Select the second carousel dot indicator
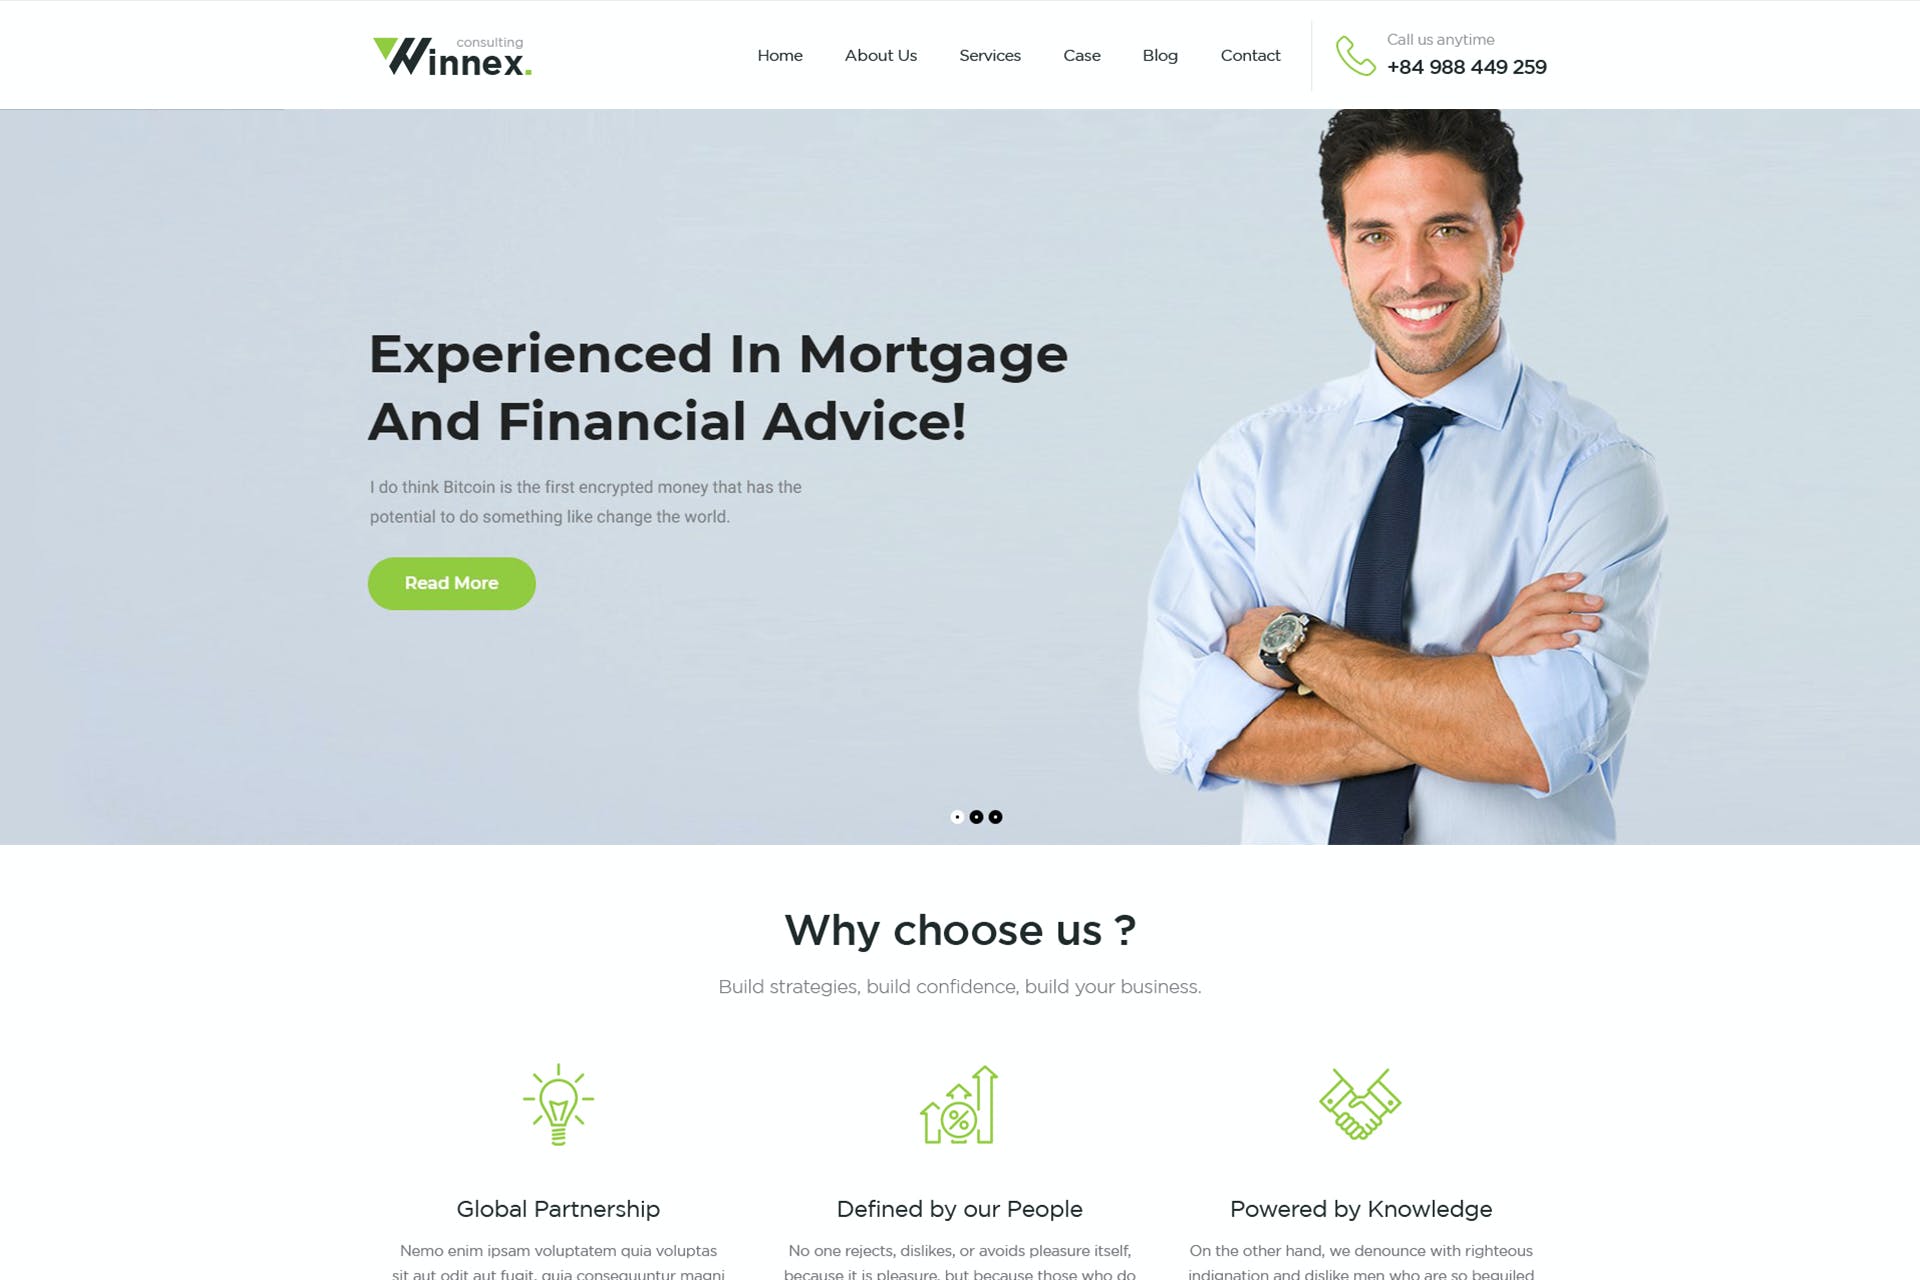The height and width of the screenshot is (1280, 1920). 976,814
